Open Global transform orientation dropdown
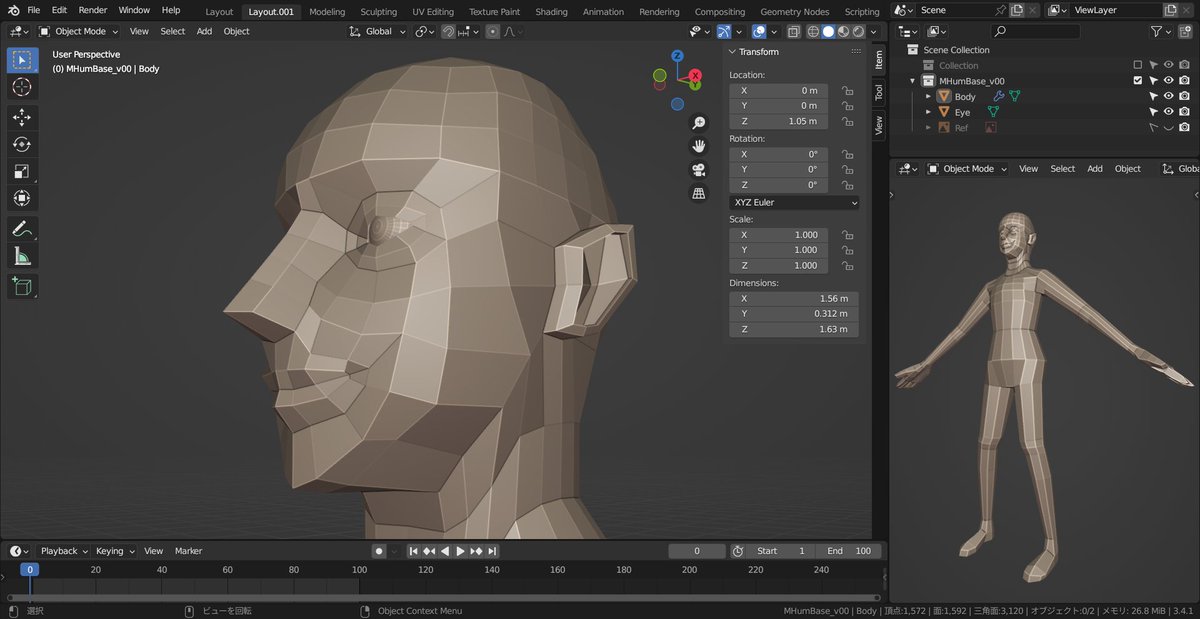1200x619 pixels. pos(378,31)
